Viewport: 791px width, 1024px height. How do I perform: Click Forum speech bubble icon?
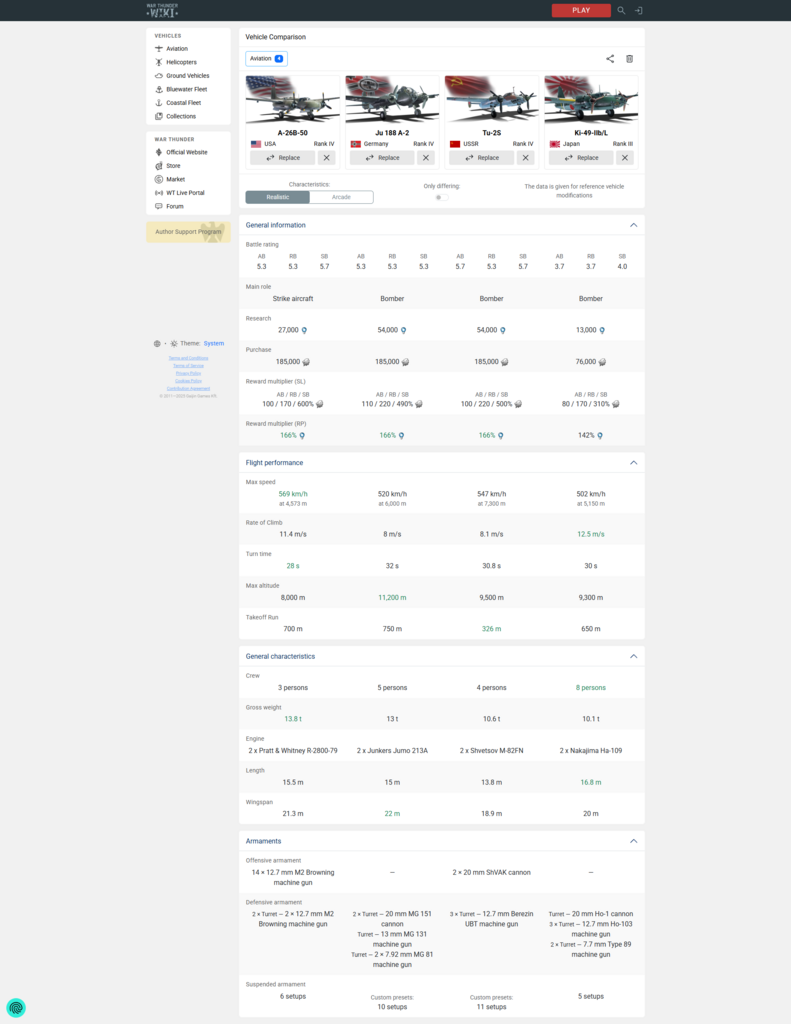pos(159,206)
